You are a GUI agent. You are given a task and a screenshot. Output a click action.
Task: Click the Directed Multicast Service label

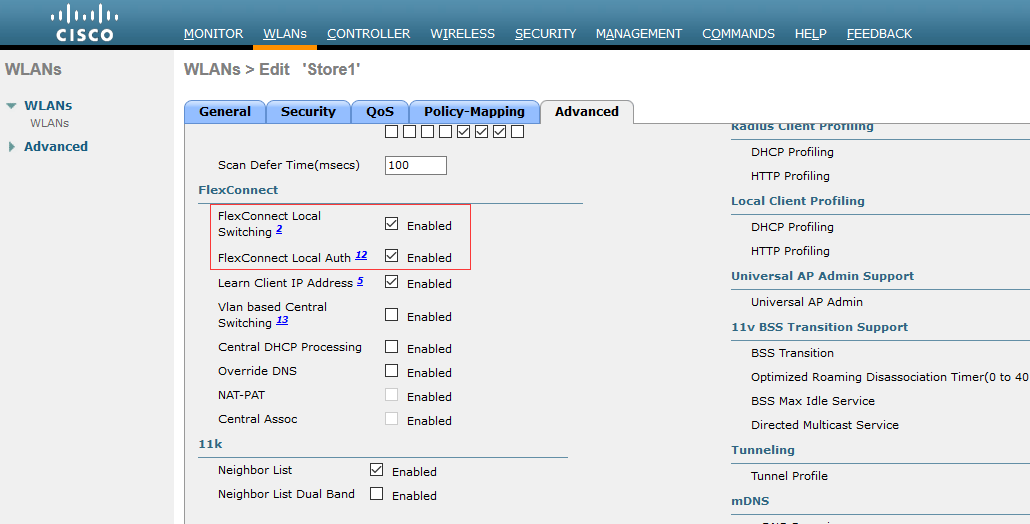pyautogui.click(x=824, y=425)
